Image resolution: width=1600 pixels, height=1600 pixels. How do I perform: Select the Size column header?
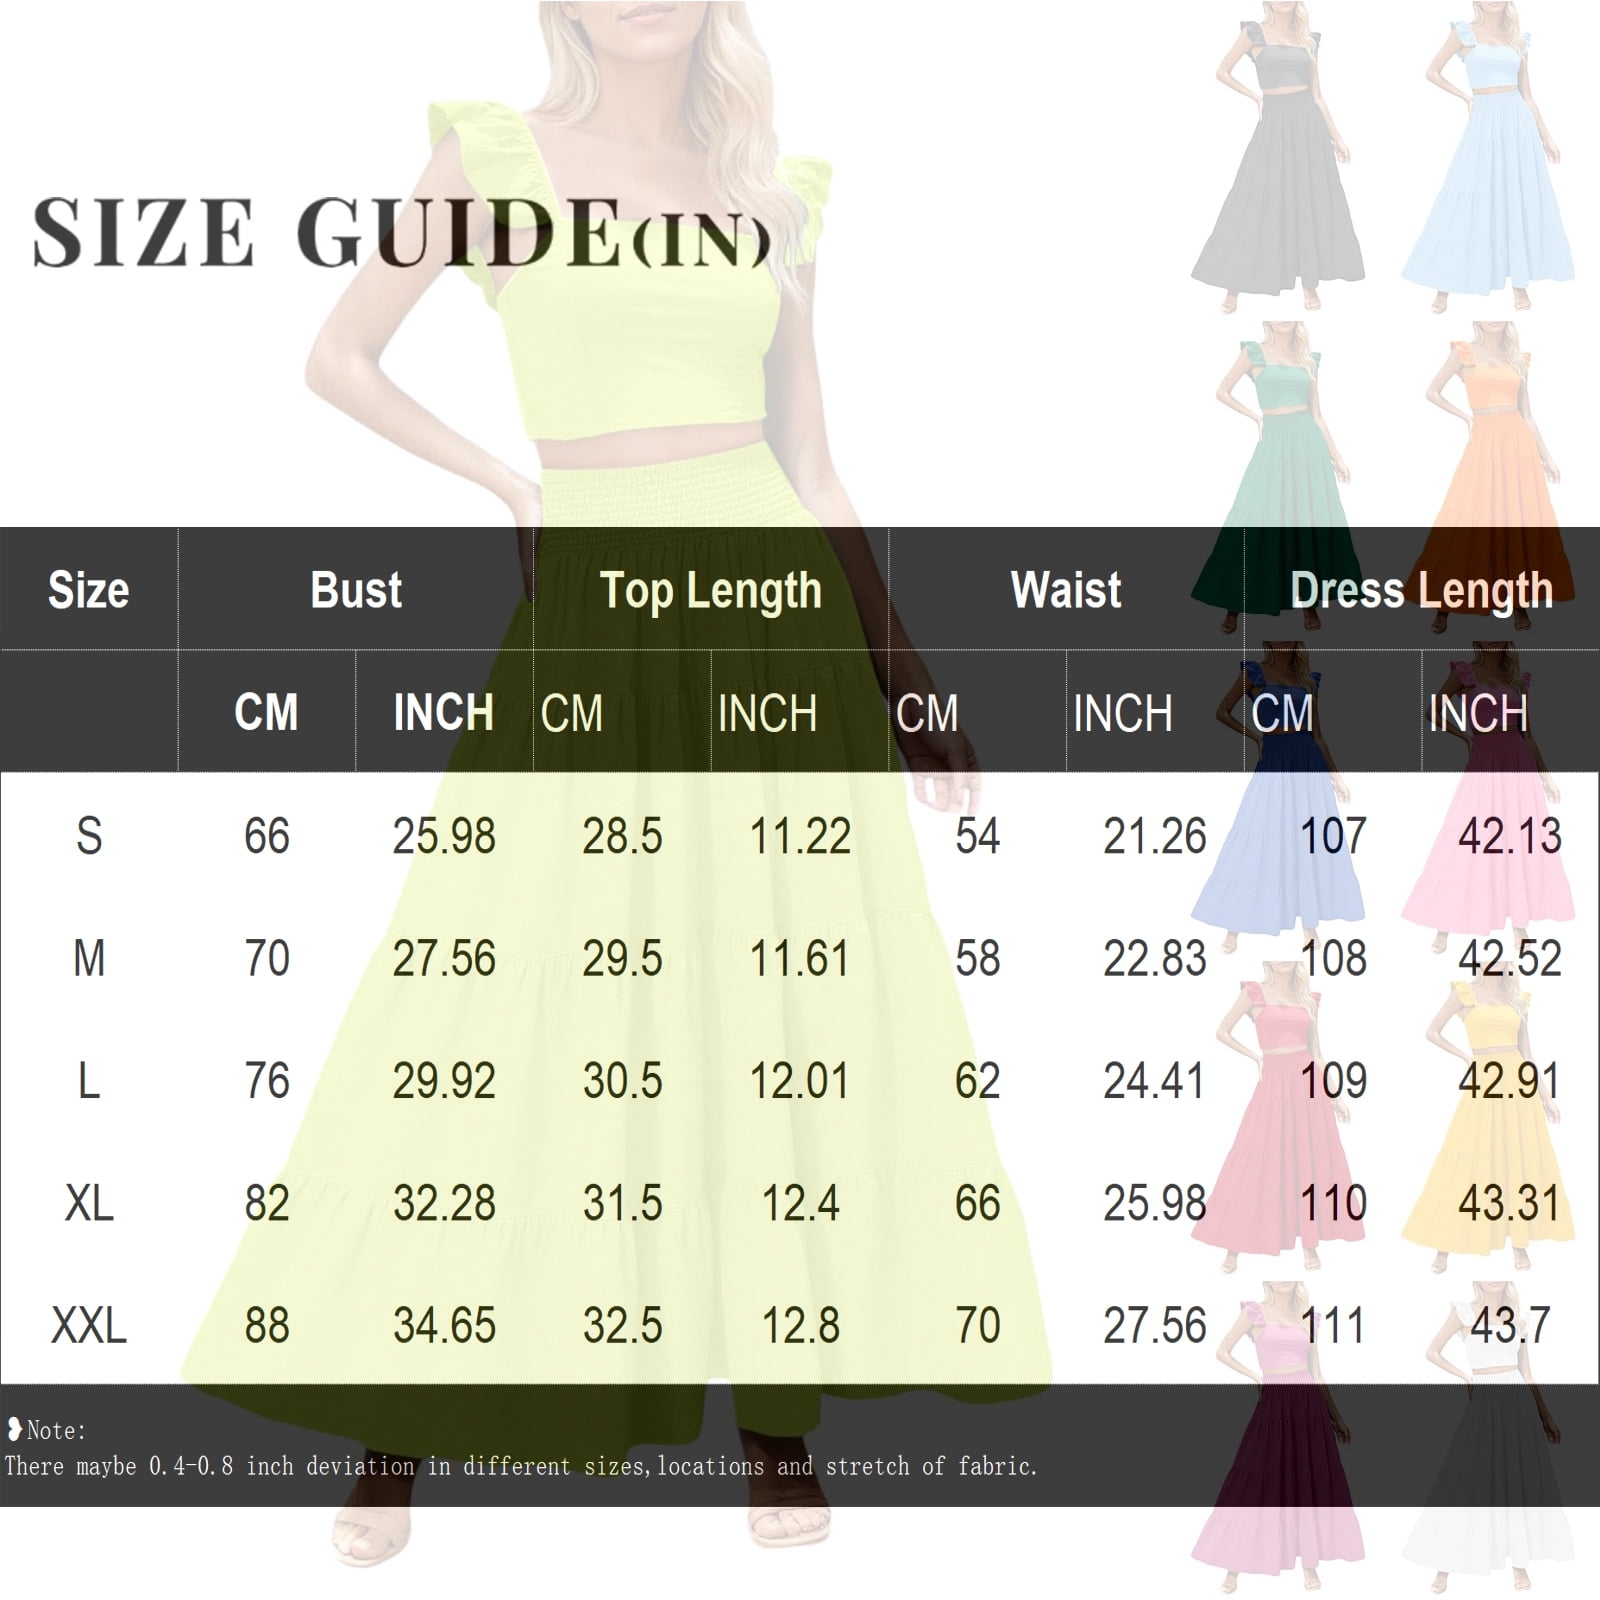pyautogui.click(x=89, y=590)
